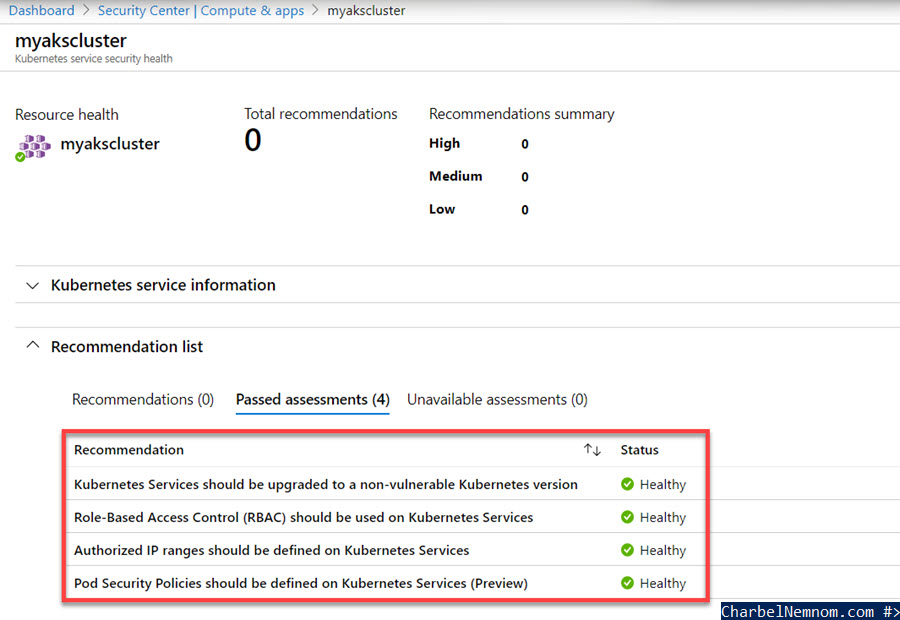Collapse the Recommendation list section

click(33, 346)
